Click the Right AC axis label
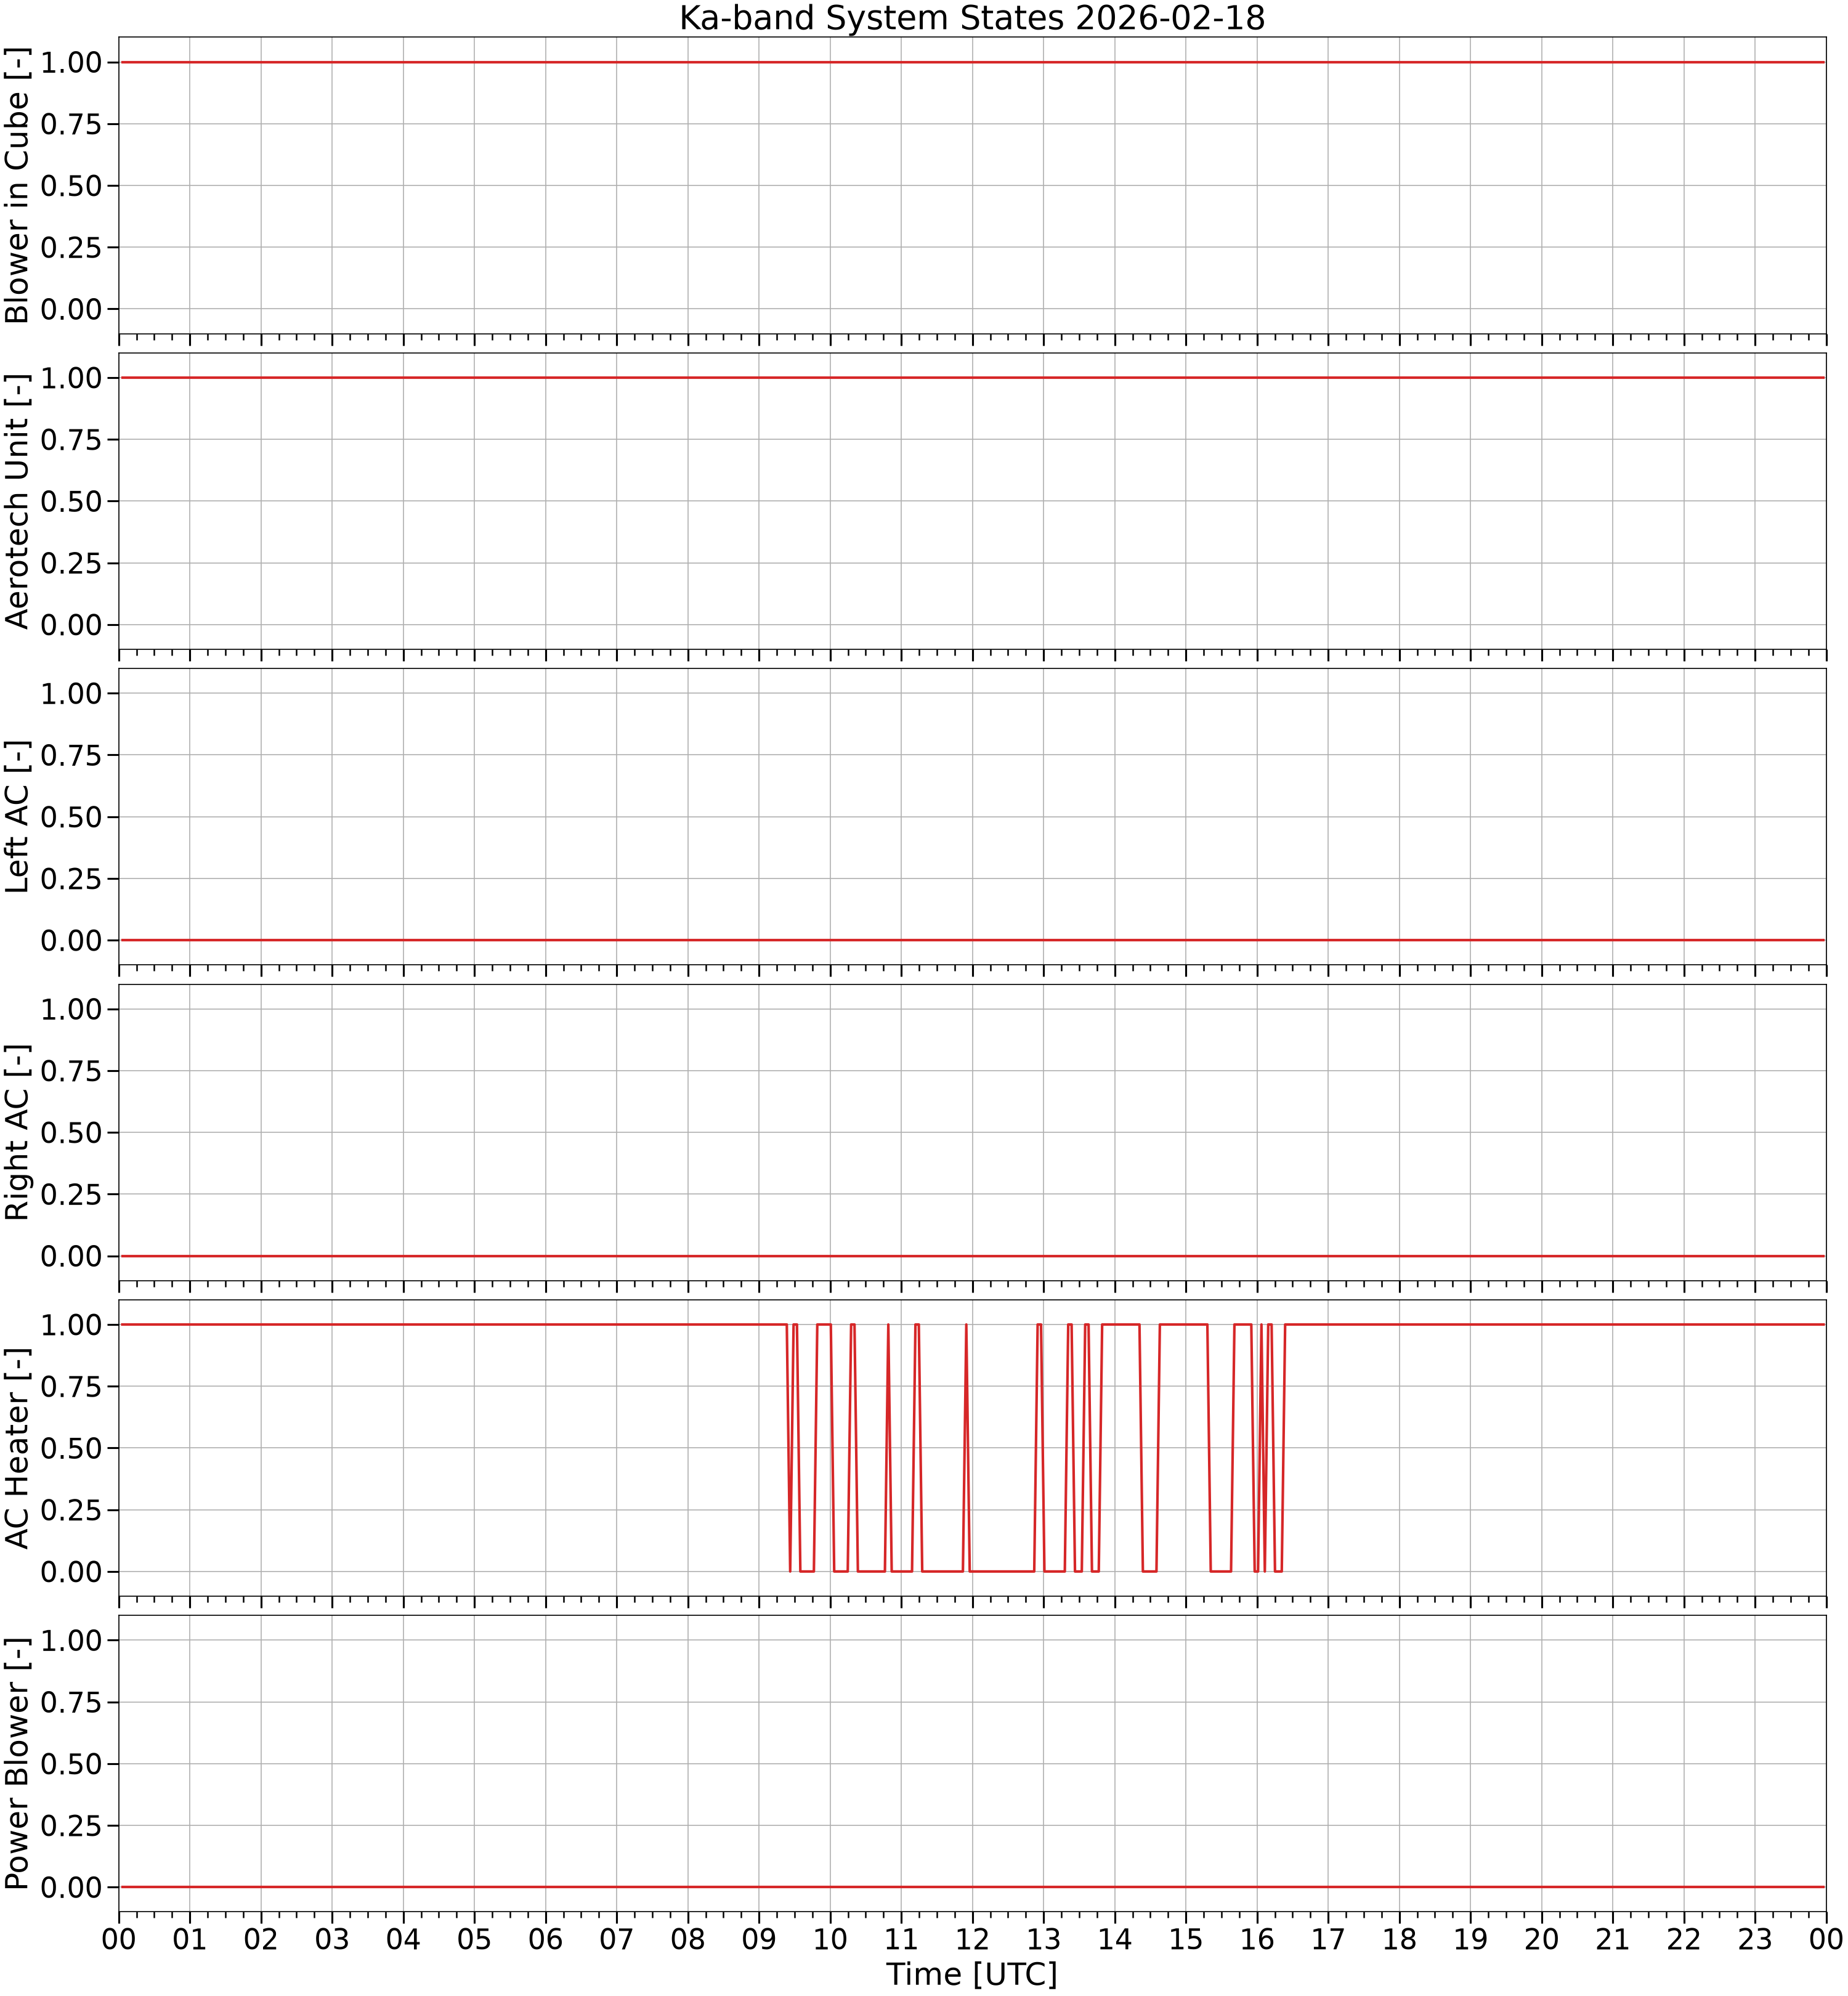 click(17, 1132)
